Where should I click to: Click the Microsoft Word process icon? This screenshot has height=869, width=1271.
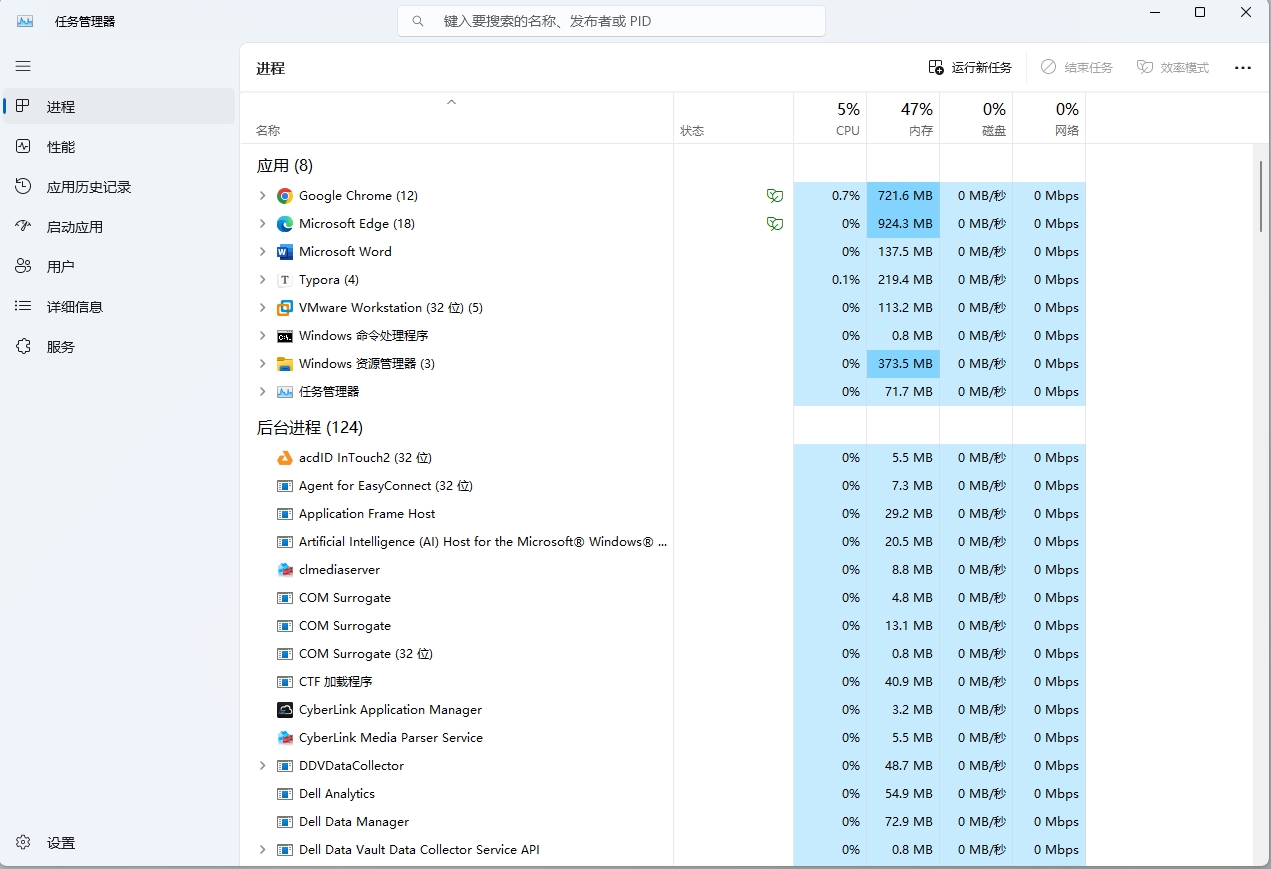point(285,252)
